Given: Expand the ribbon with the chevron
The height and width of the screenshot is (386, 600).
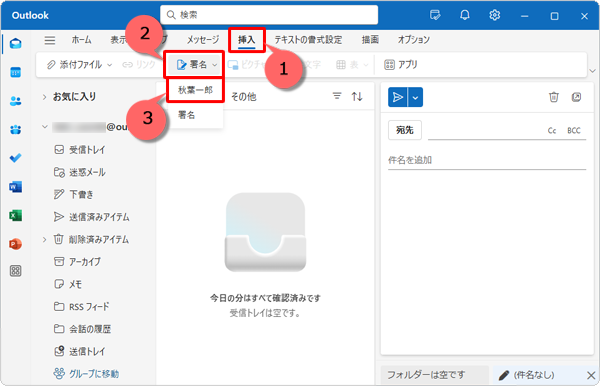Looking at the screenshot, I should (592, 71).
